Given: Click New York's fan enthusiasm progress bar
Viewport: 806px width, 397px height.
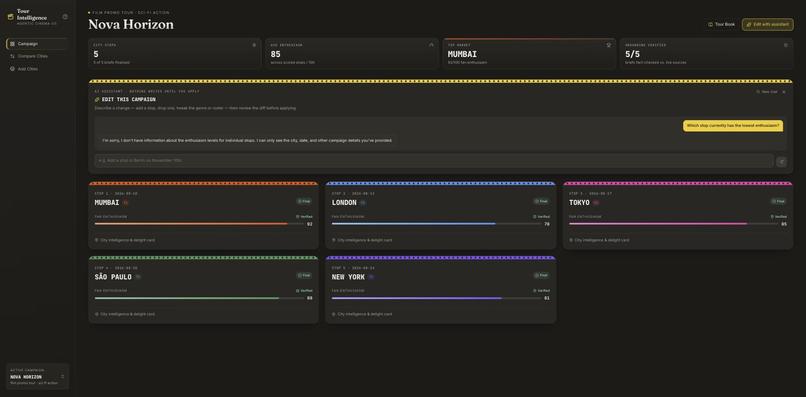Looking at the screenshot, I should (x=436, y=298).
